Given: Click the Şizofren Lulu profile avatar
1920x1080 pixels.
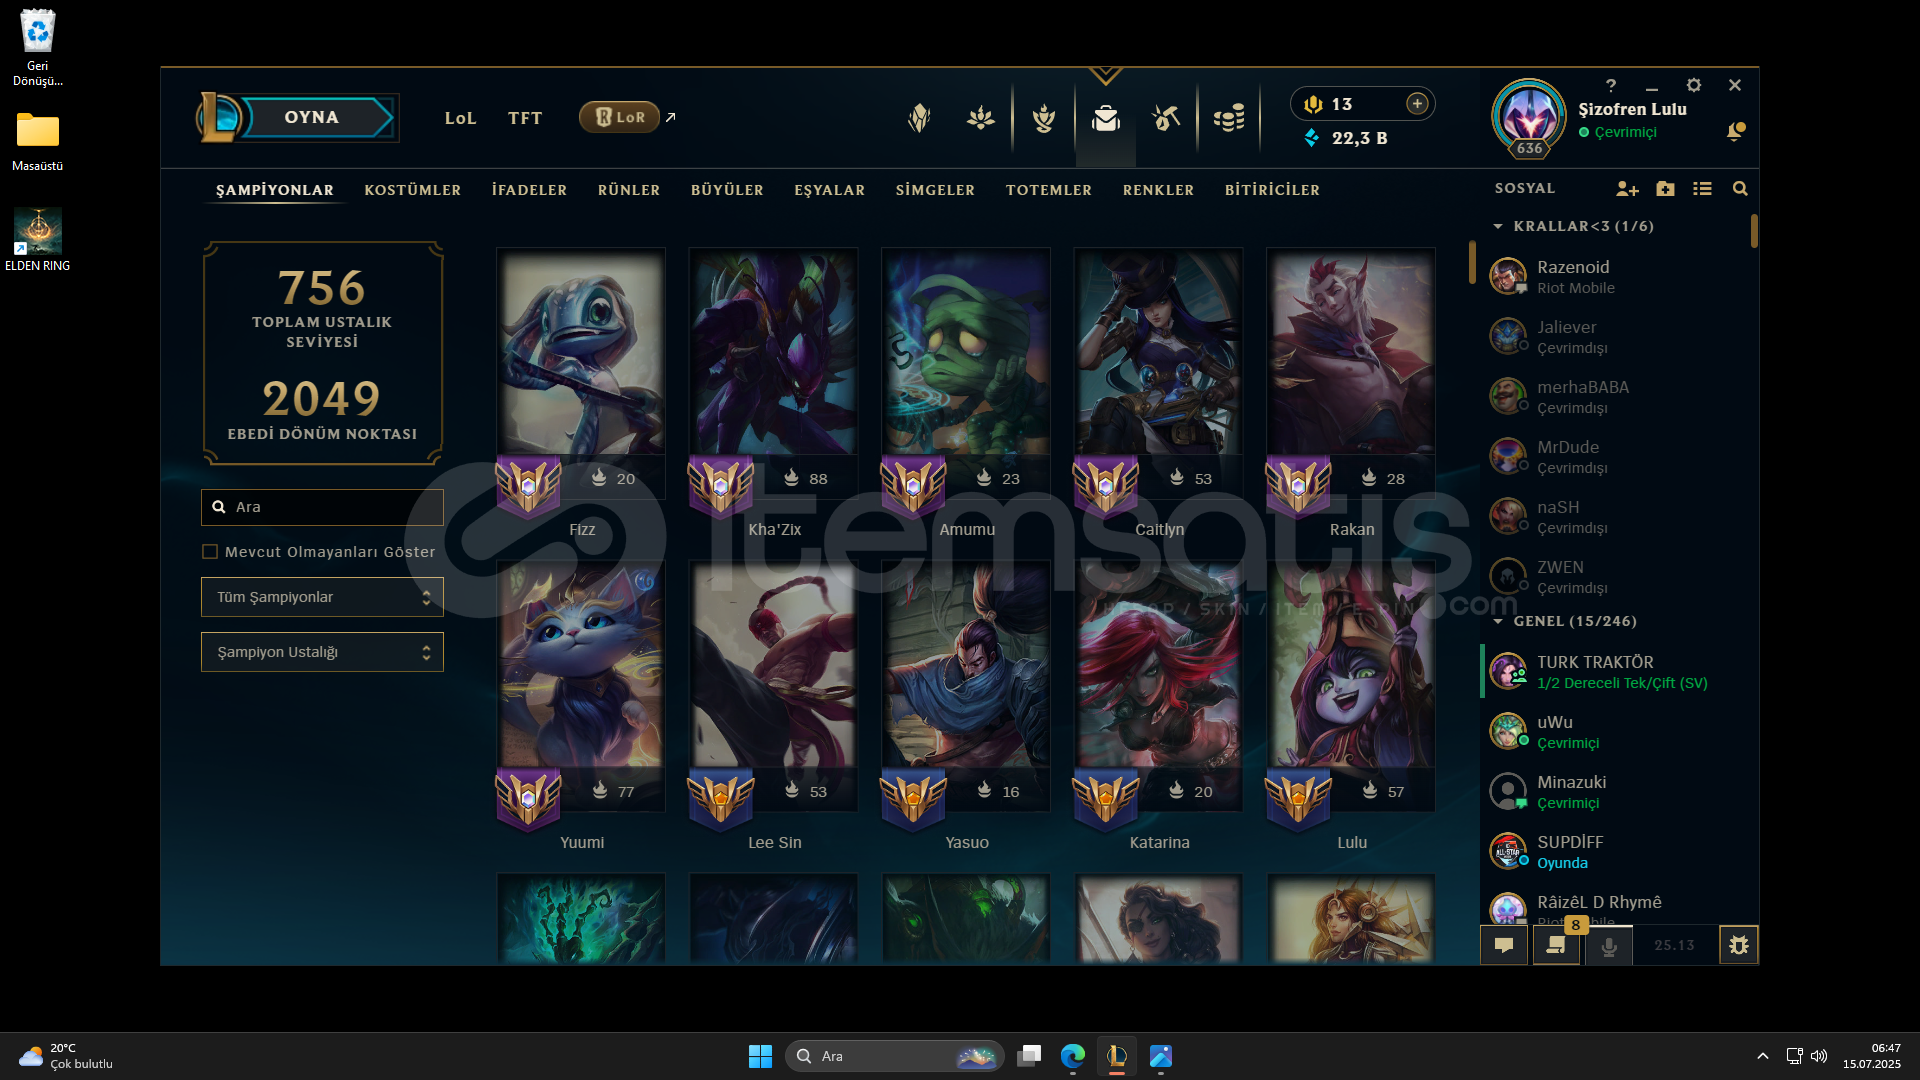Looking at the screenshot, I should [1529, 117].
